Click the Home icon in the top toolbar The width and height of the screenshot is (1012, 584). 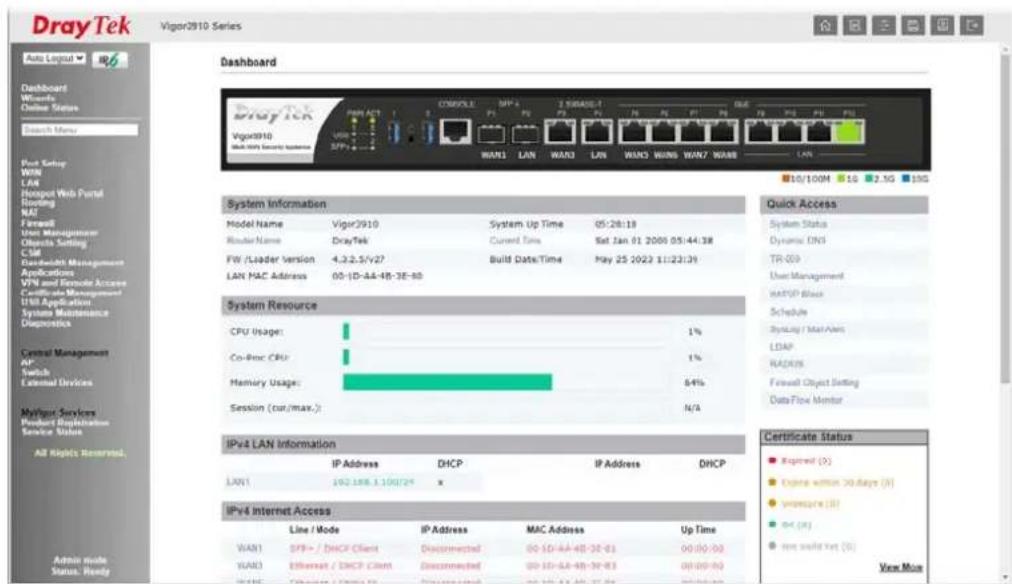click(x=825, y=25)
